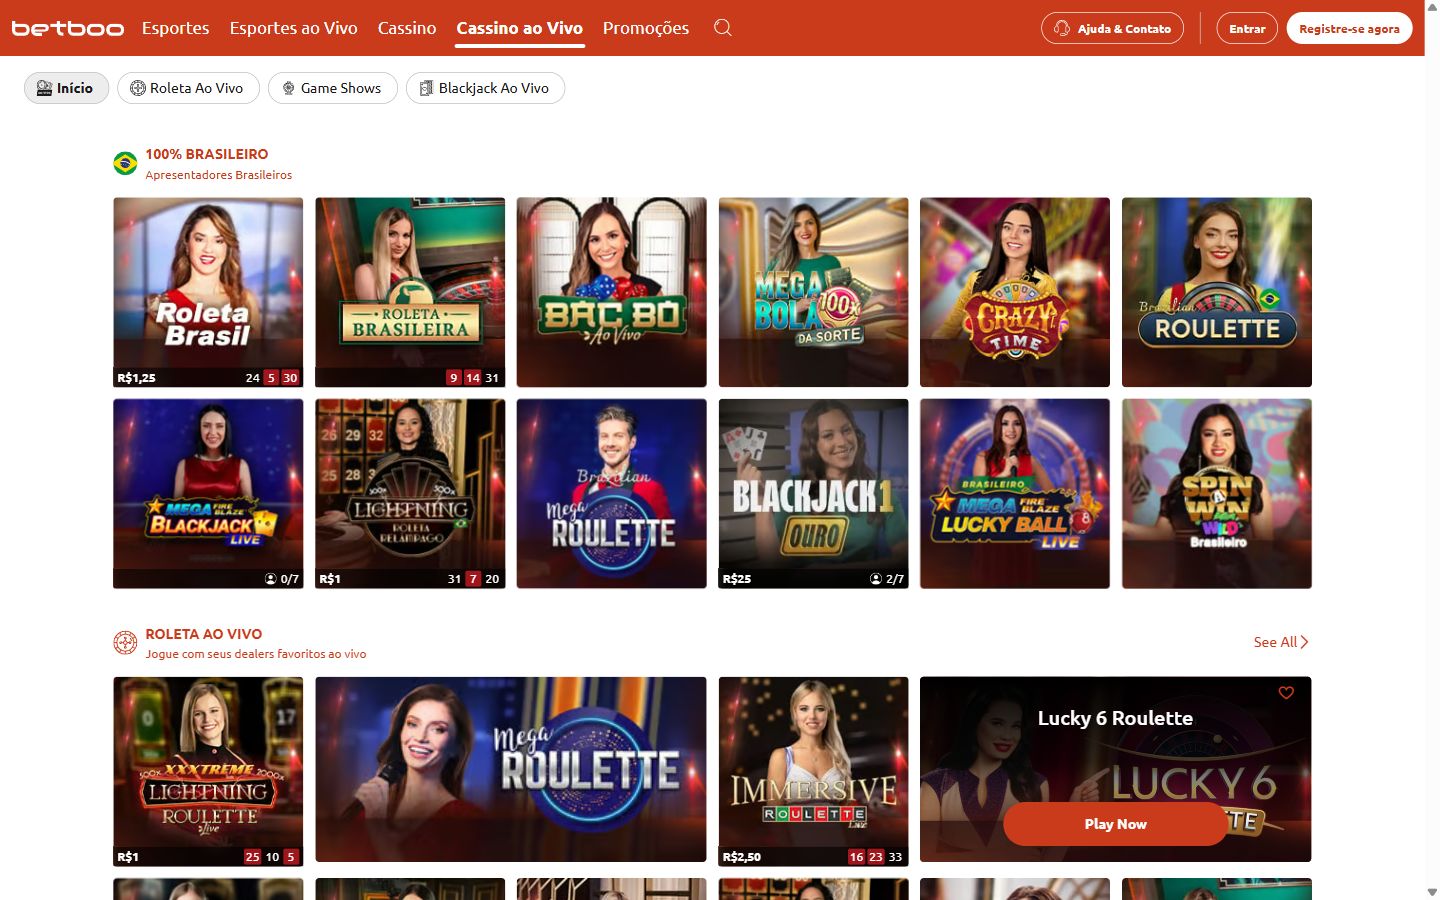The image size is (1440, 900).
Task: Expand roulette list with See All
Action: pos(1281,642)
